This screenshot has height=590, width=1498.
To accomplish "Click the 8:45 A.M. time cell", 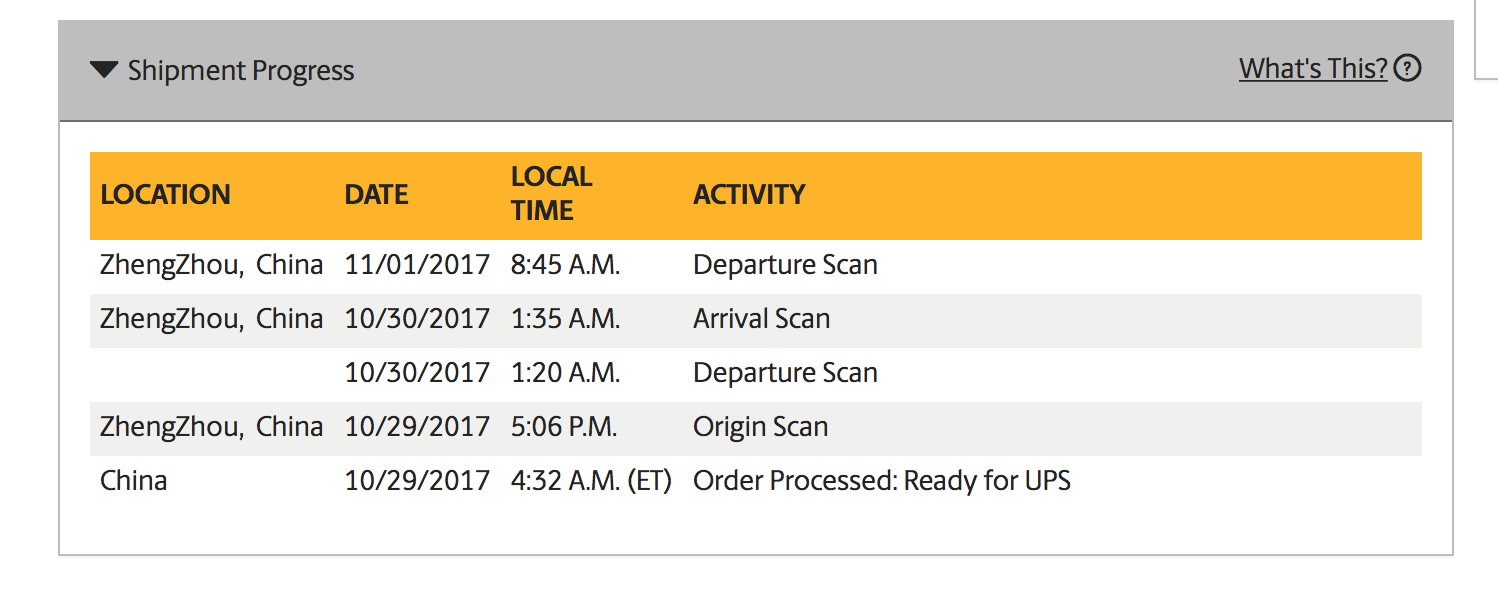I will point(565,265).
